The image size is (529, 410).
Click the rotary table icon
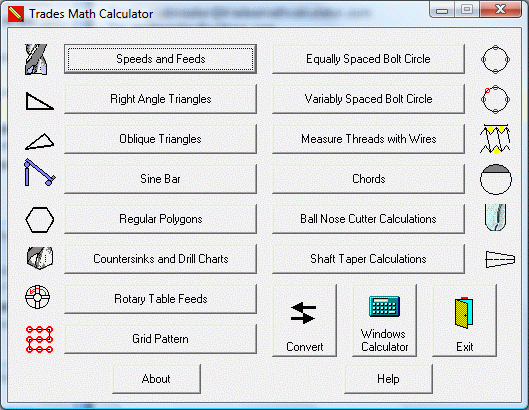click(38, 297)
